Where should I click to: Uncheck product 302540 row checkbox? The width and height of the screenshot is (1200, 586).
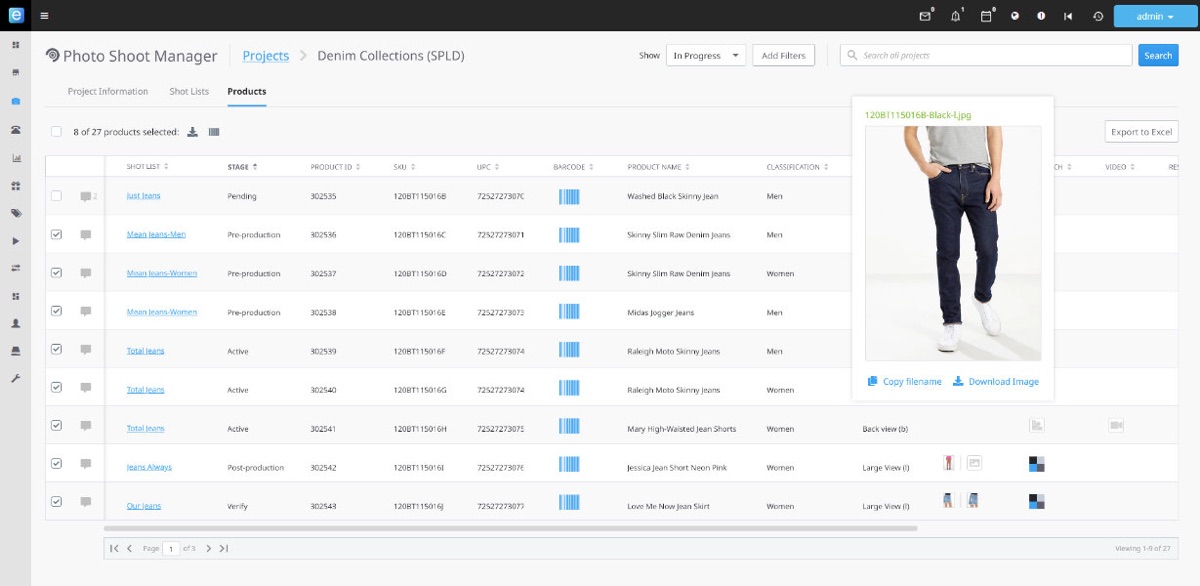[56, 389]
